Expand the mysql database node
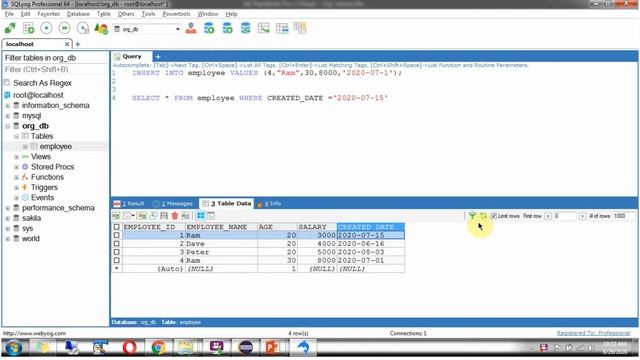This screenshot has height=360, width=640. pos(7,116)
